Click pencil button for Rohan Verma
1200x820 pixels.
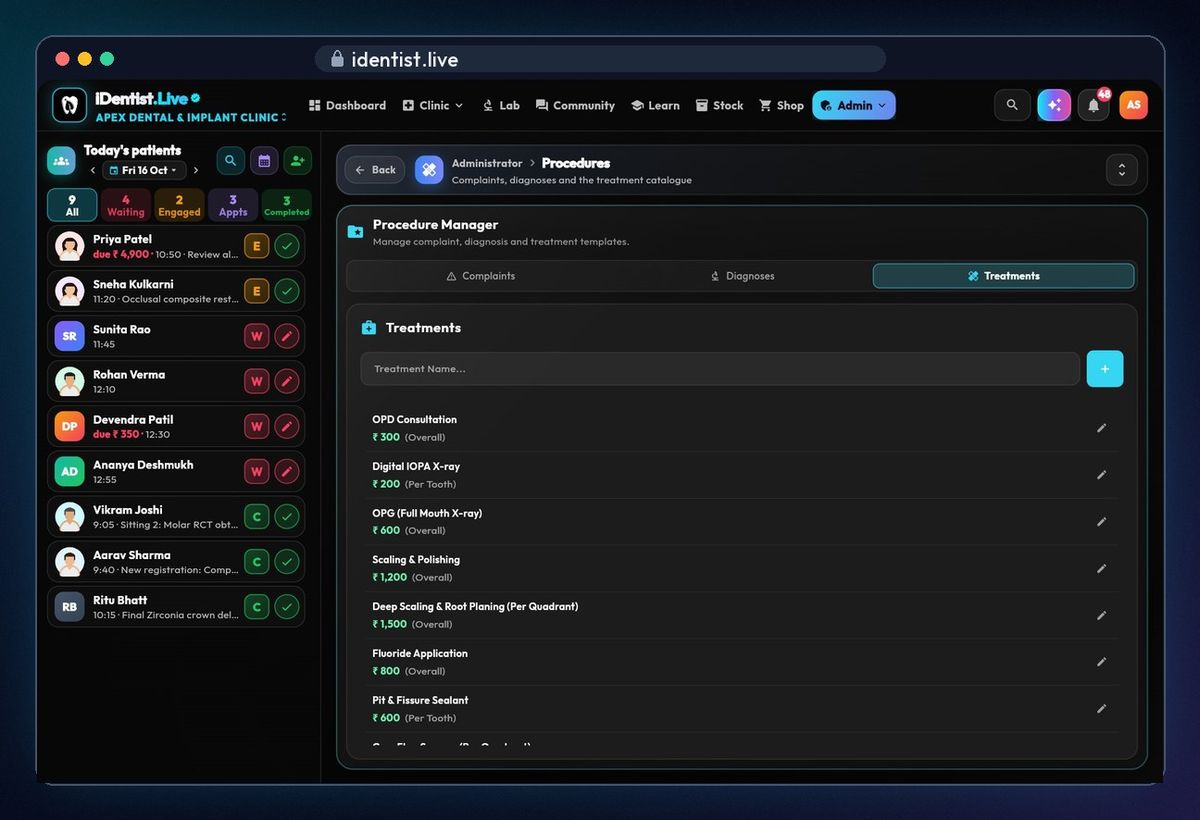tap(287, 381)
